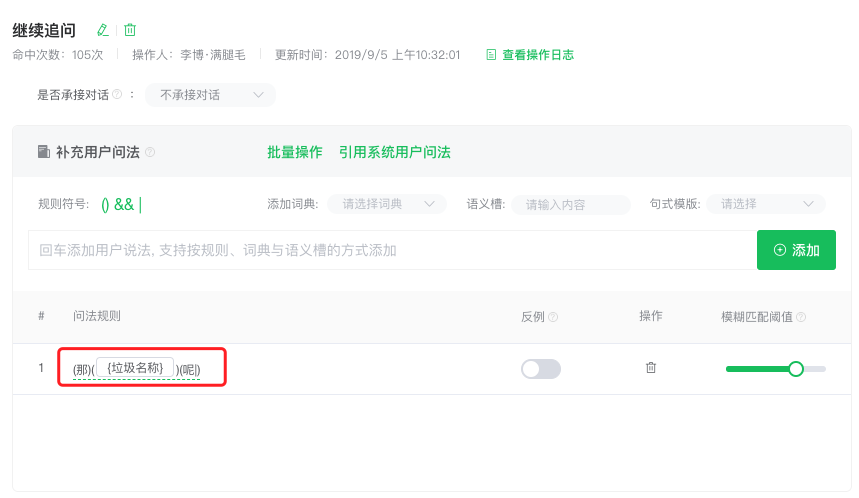Delete rule row 1 with trash icon
This screenshot has width=859, height=498.
(x=651, y=368)
